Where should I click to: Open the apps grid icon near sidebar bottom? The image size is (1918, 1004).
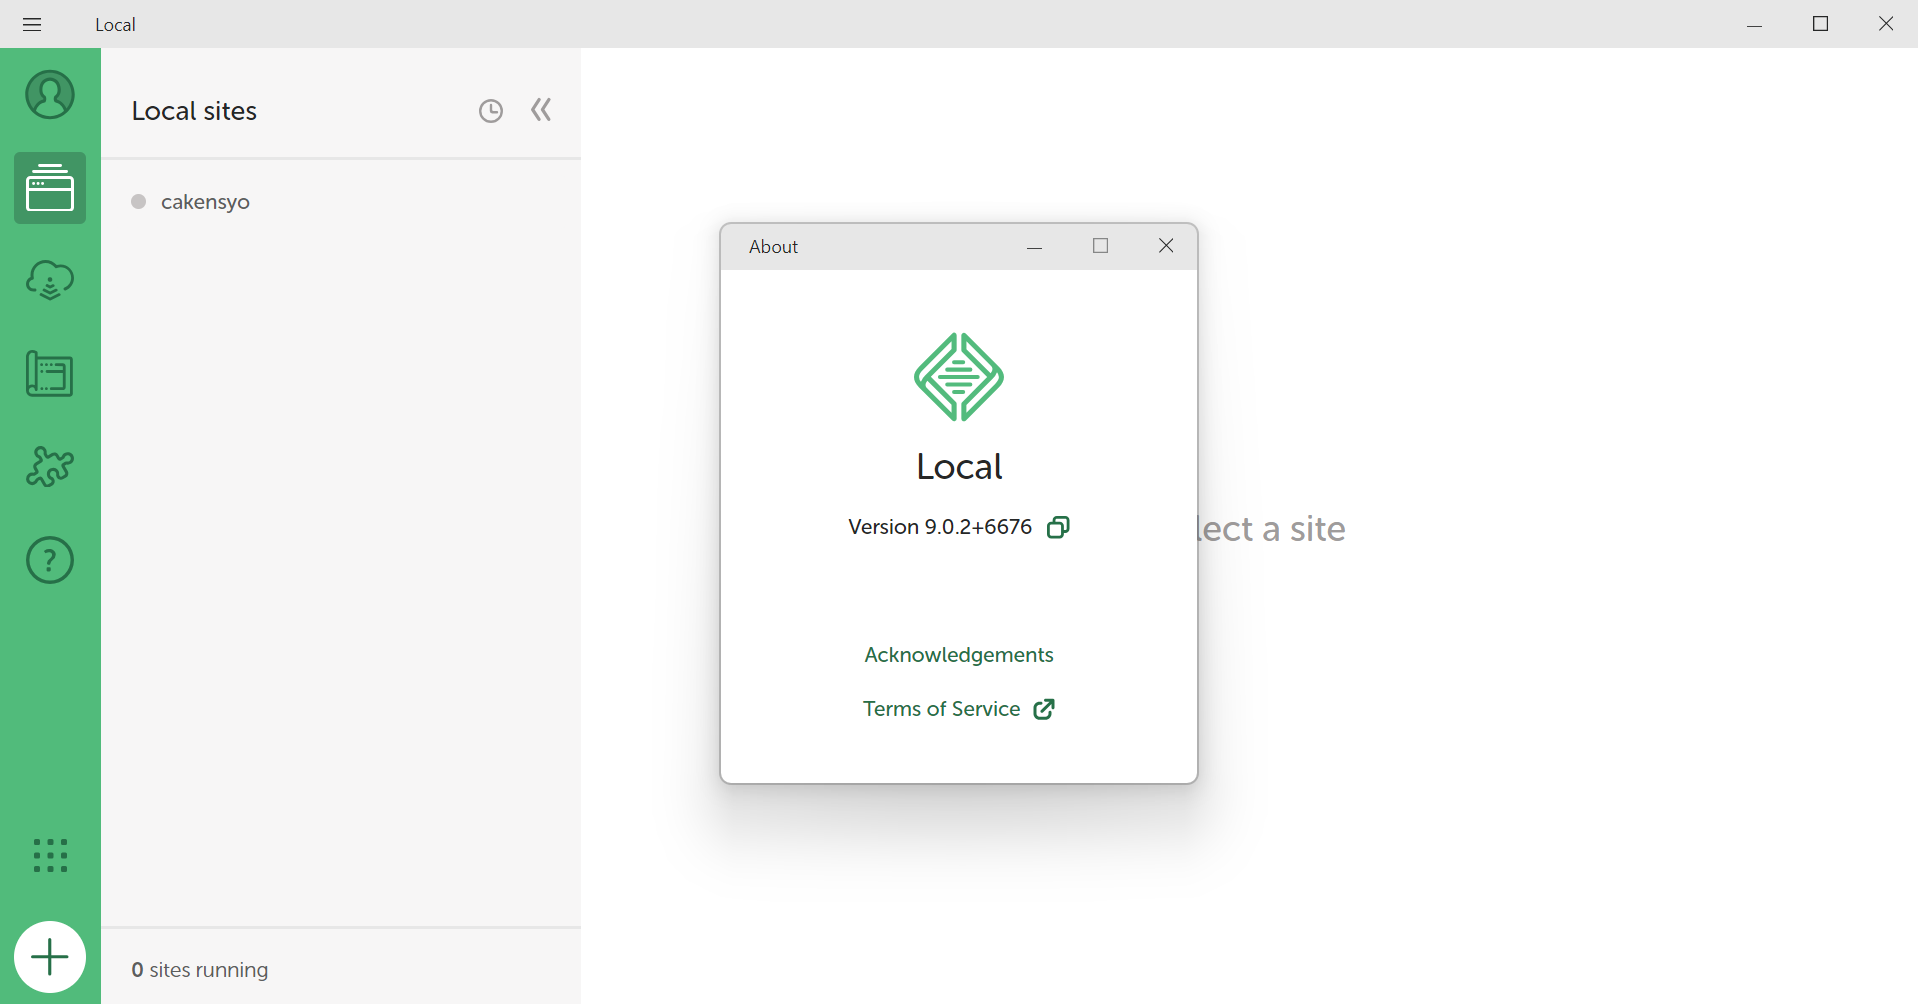coord(49,856)
